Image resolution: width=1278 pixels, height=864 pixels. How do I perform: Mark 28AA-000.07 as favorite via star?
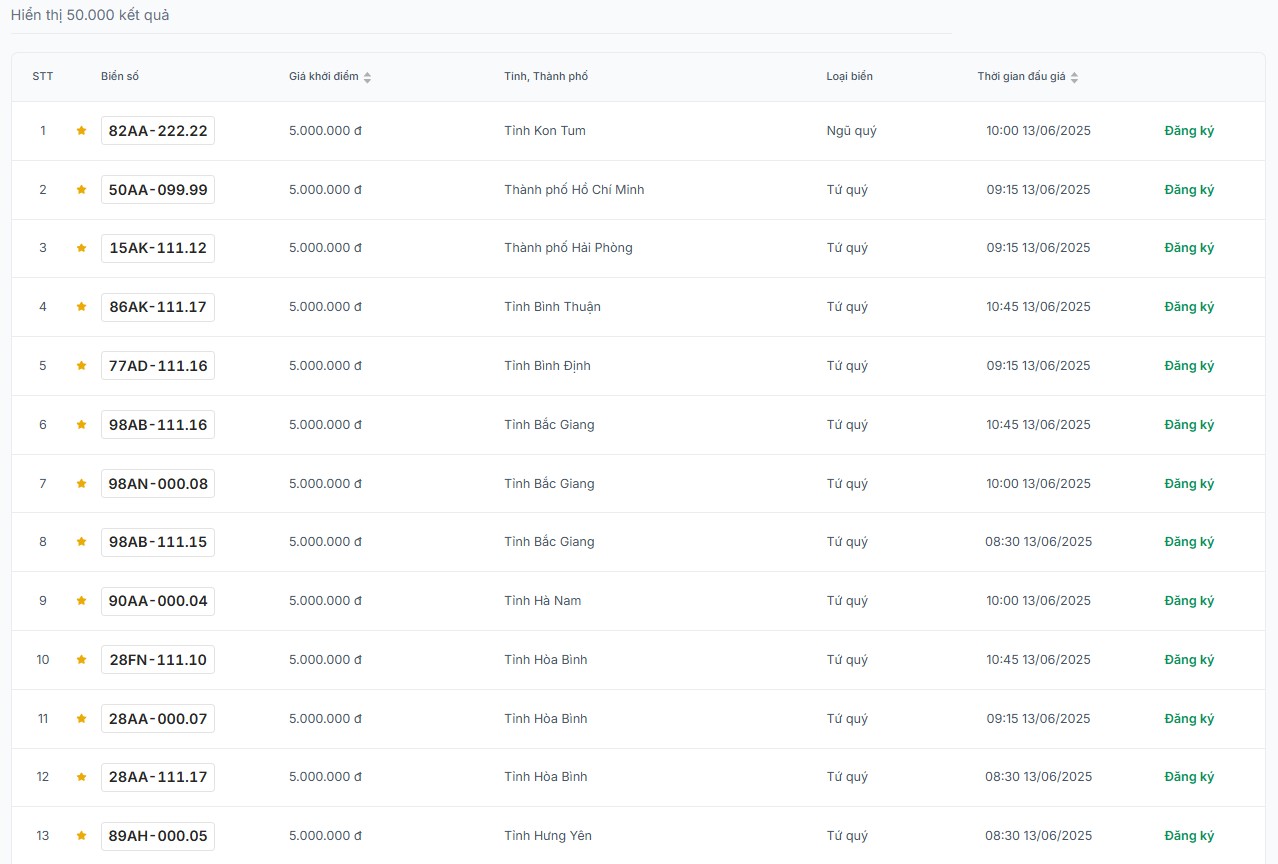82,719
